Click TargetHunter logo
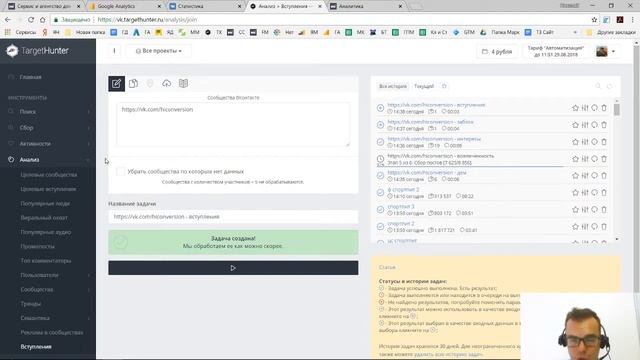 (x=38, y=51)
